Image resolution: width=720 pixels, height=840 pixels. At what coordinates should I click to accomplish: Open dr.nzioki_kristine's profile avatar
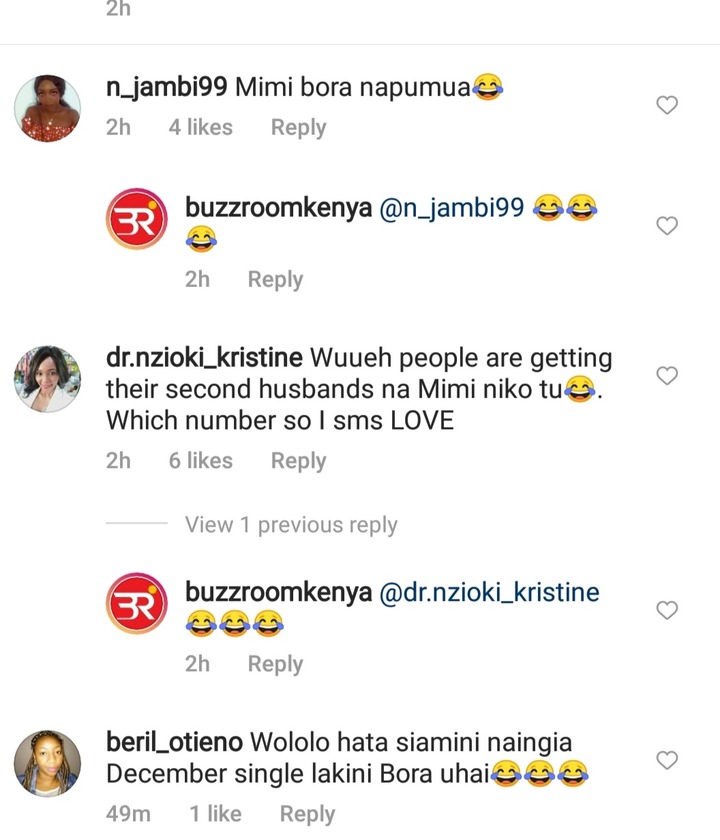(47, 379)
